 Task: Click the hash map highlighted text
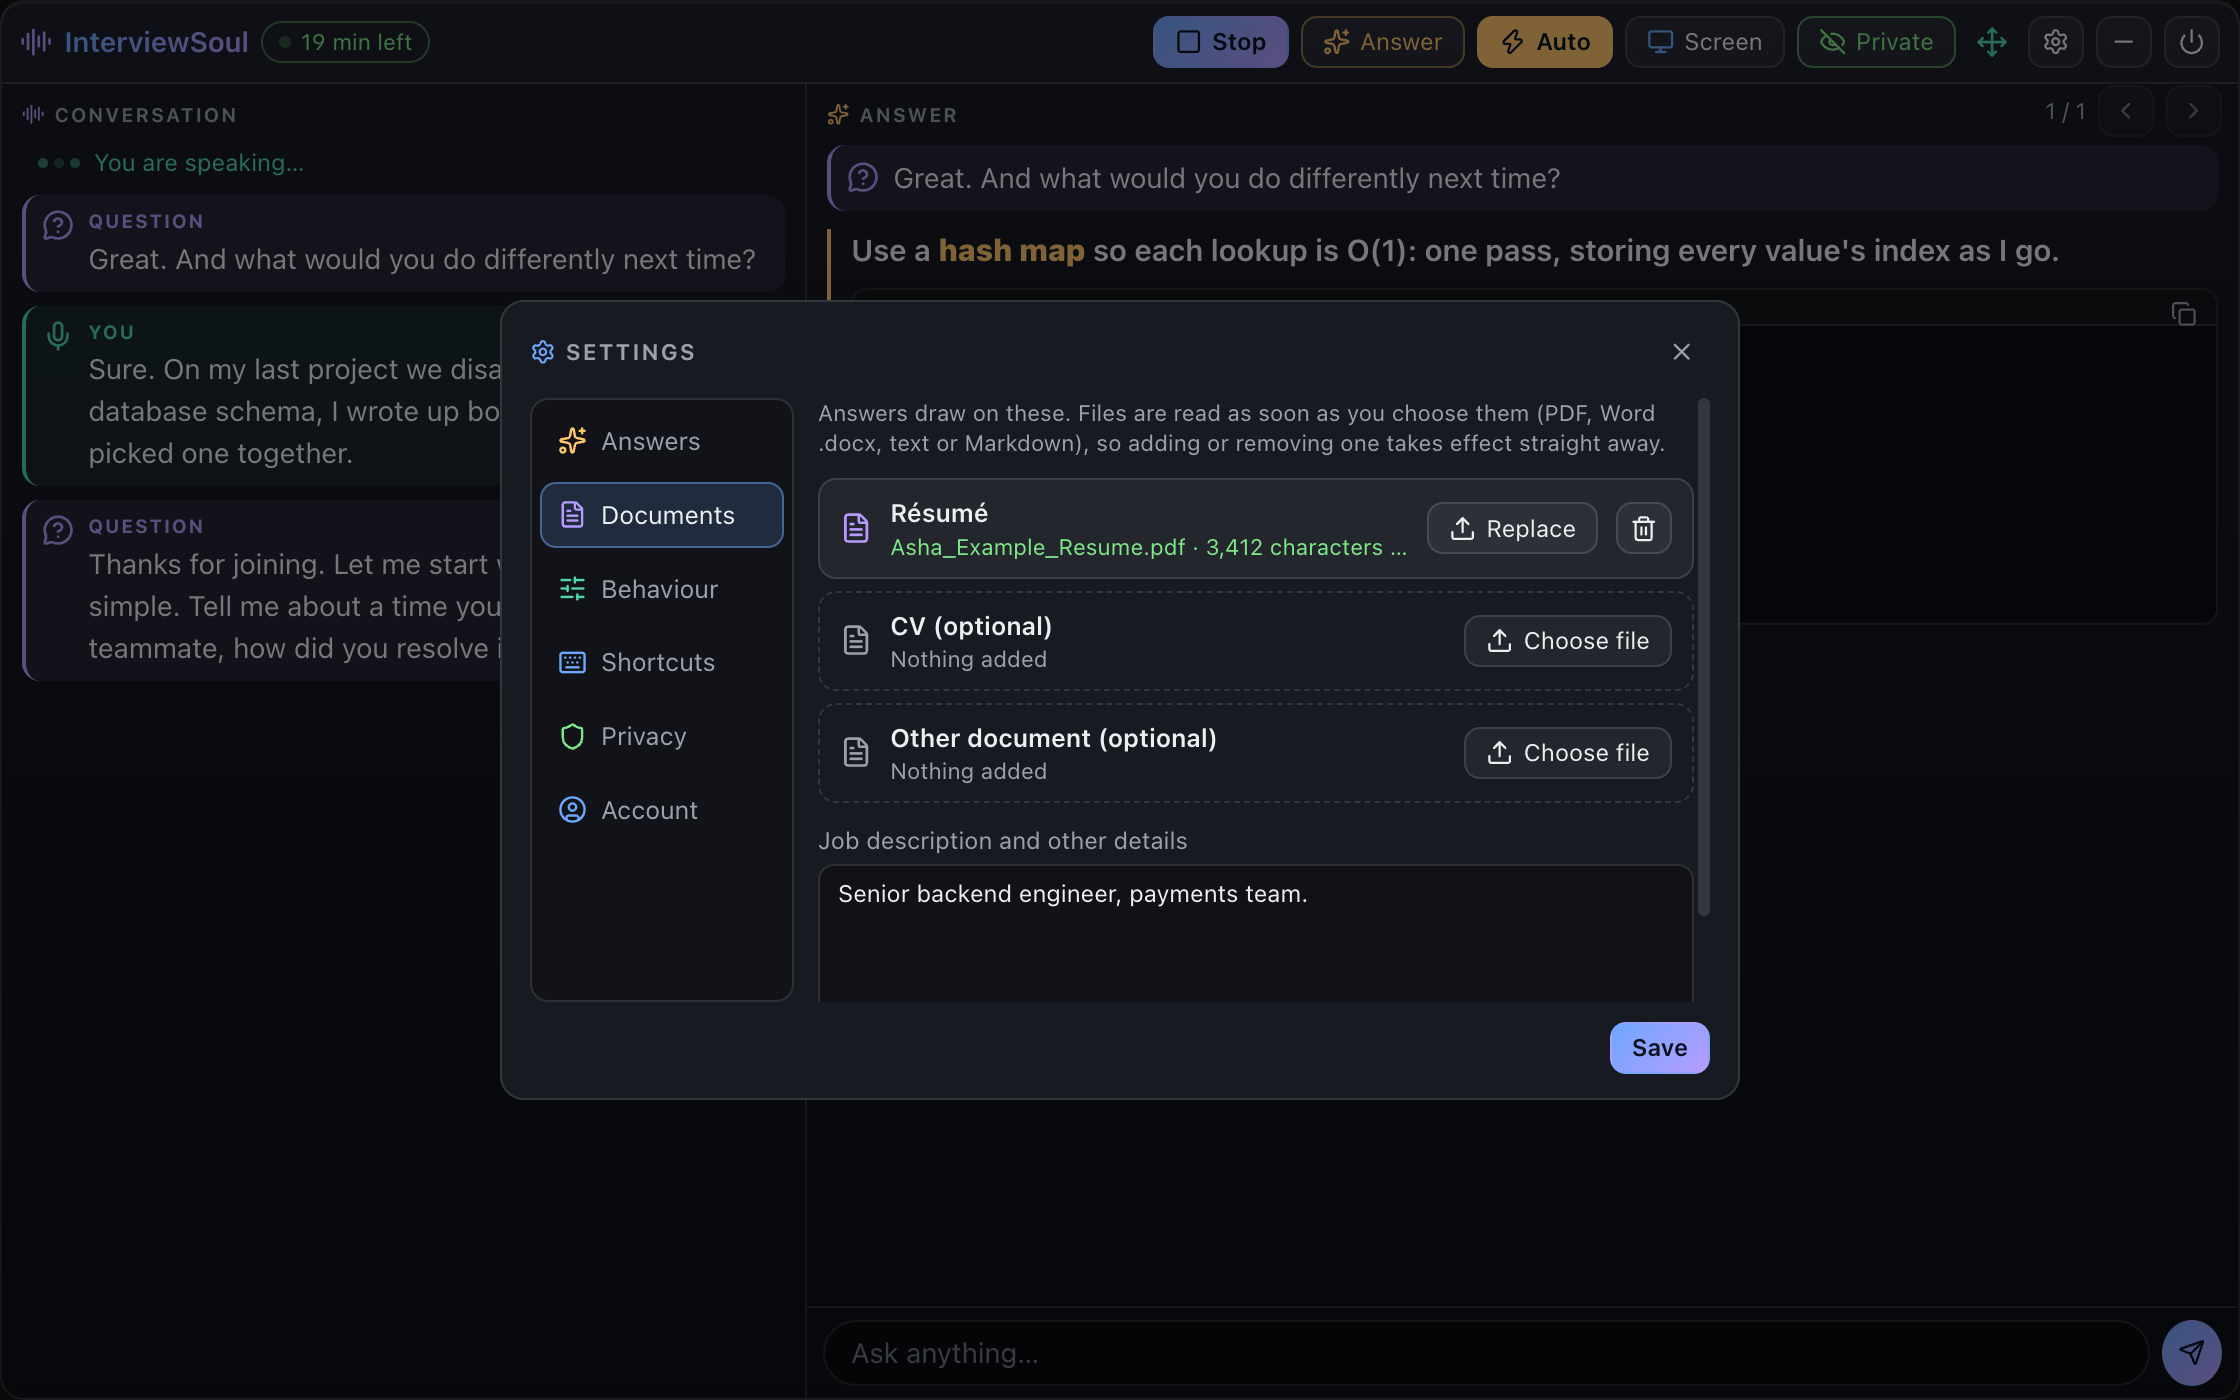pyautogui.click(x=1011, y=251)
